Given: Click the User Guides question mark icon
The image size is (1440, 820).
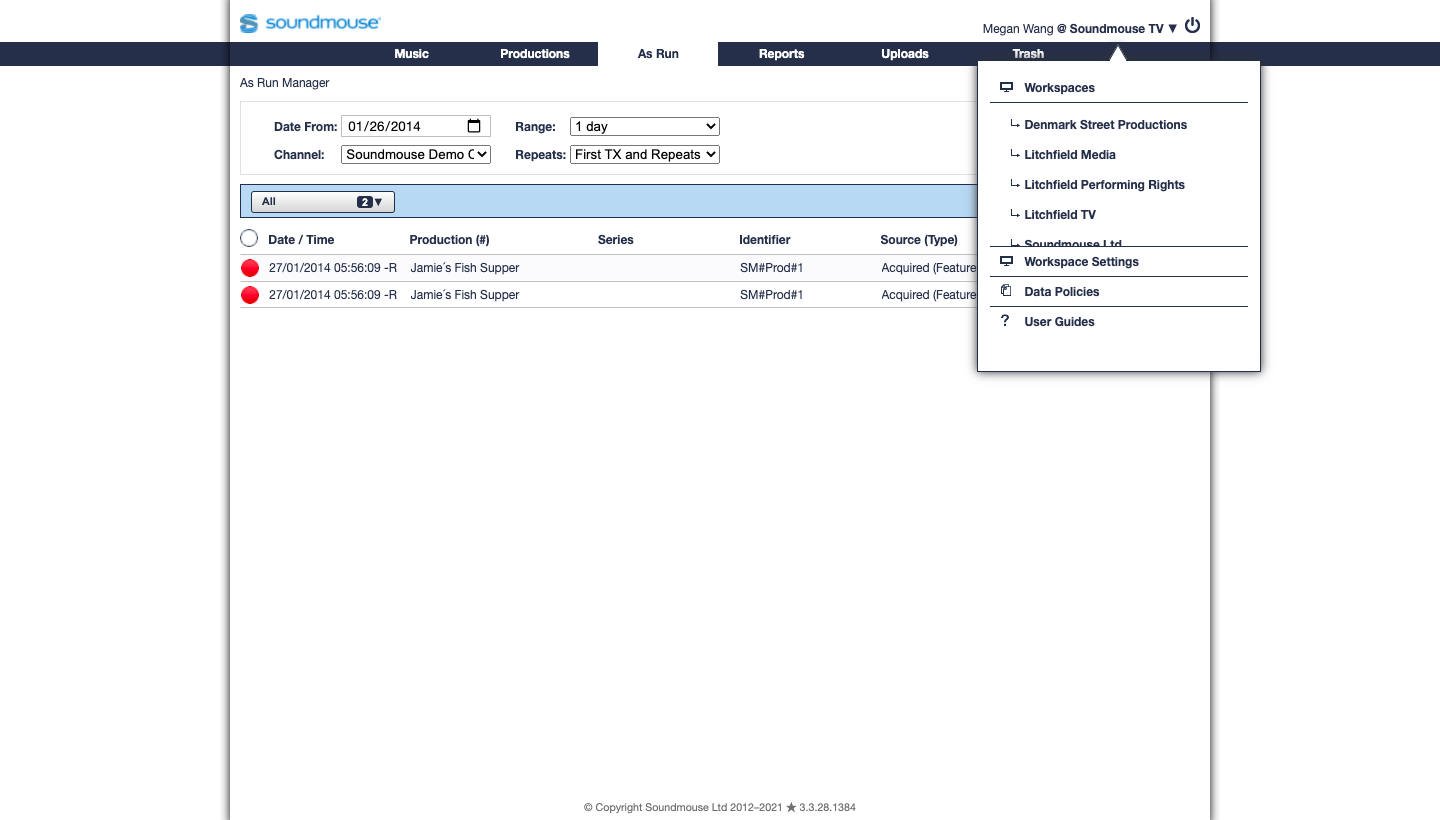Looking at the screenshot, I should coord(1005,321).
